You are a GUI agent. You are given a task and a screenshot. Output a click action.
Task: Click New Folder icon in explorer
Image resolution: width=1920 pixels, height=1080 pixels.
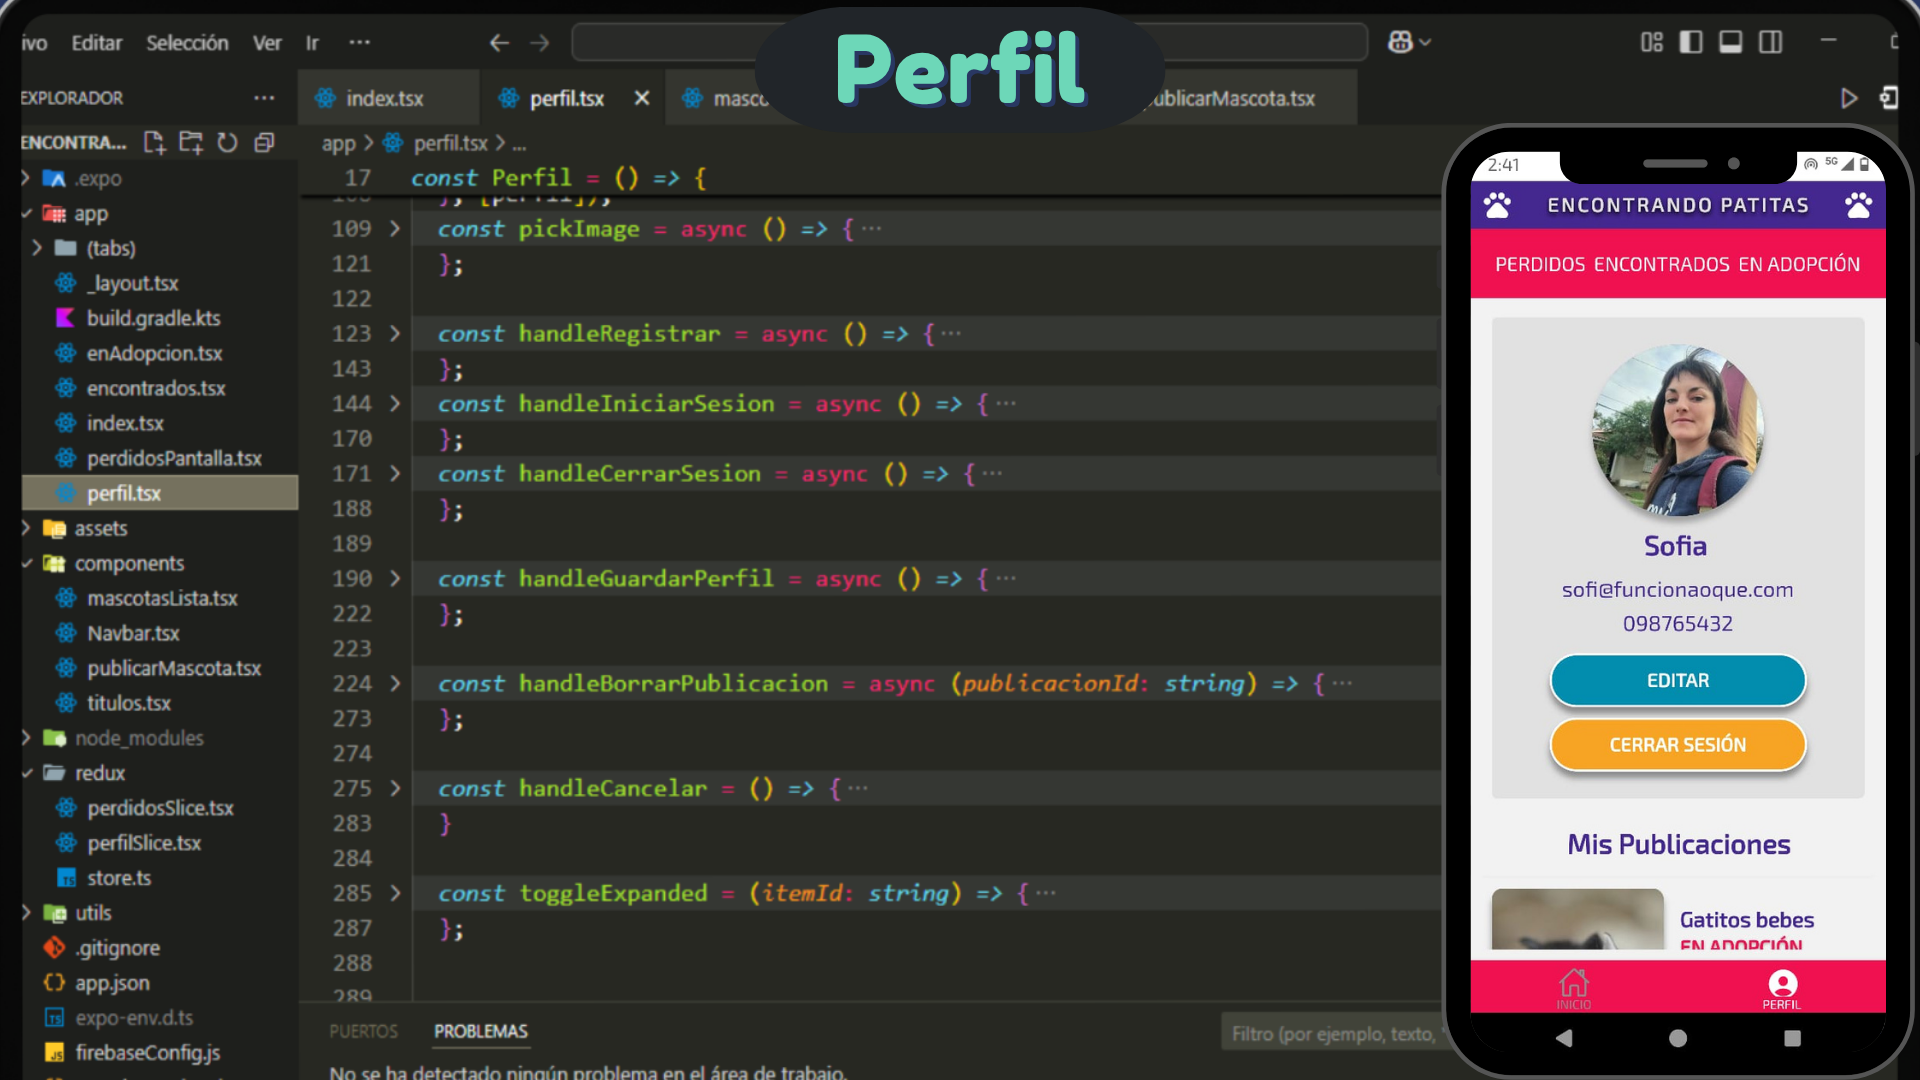(x=191, y=142)
